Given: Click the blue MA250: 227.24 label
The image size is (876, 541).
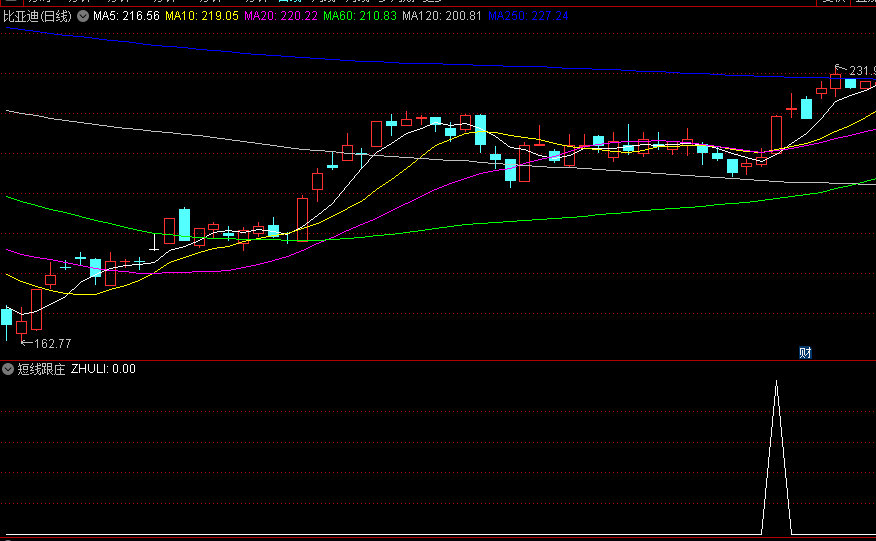Looking at the screenshot, I should coord(529,16).
